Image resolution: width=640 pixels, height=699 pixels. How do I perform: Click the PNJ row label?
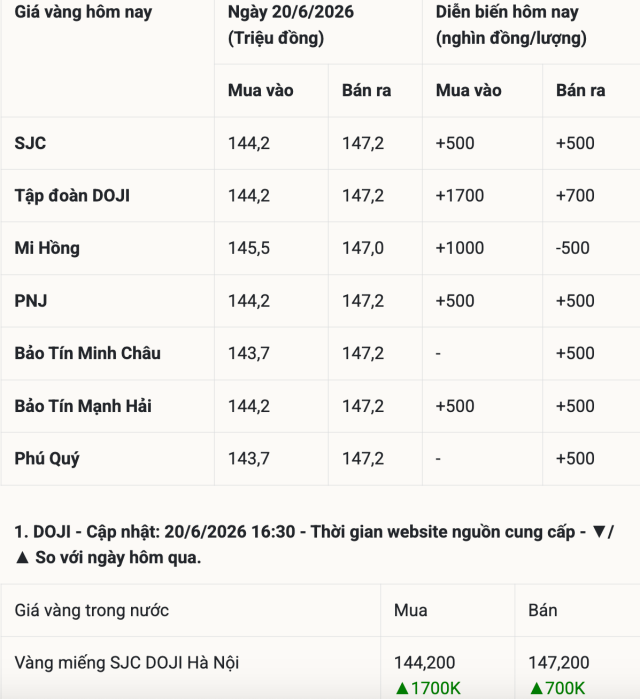click(x=31, y=301)
